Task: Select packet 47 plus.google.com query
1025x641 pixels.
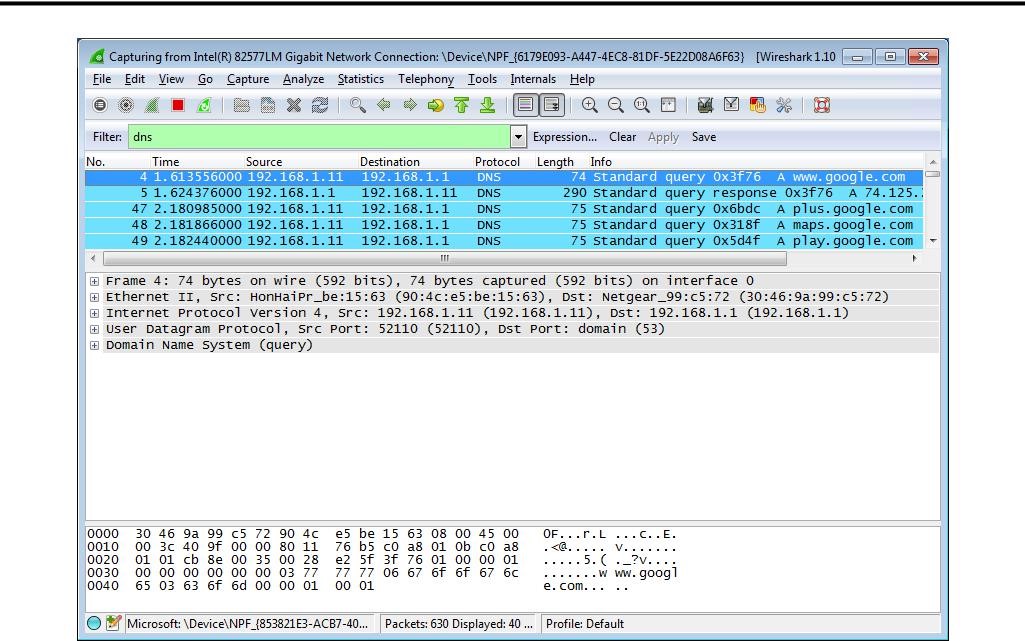Action: [504, 209]
